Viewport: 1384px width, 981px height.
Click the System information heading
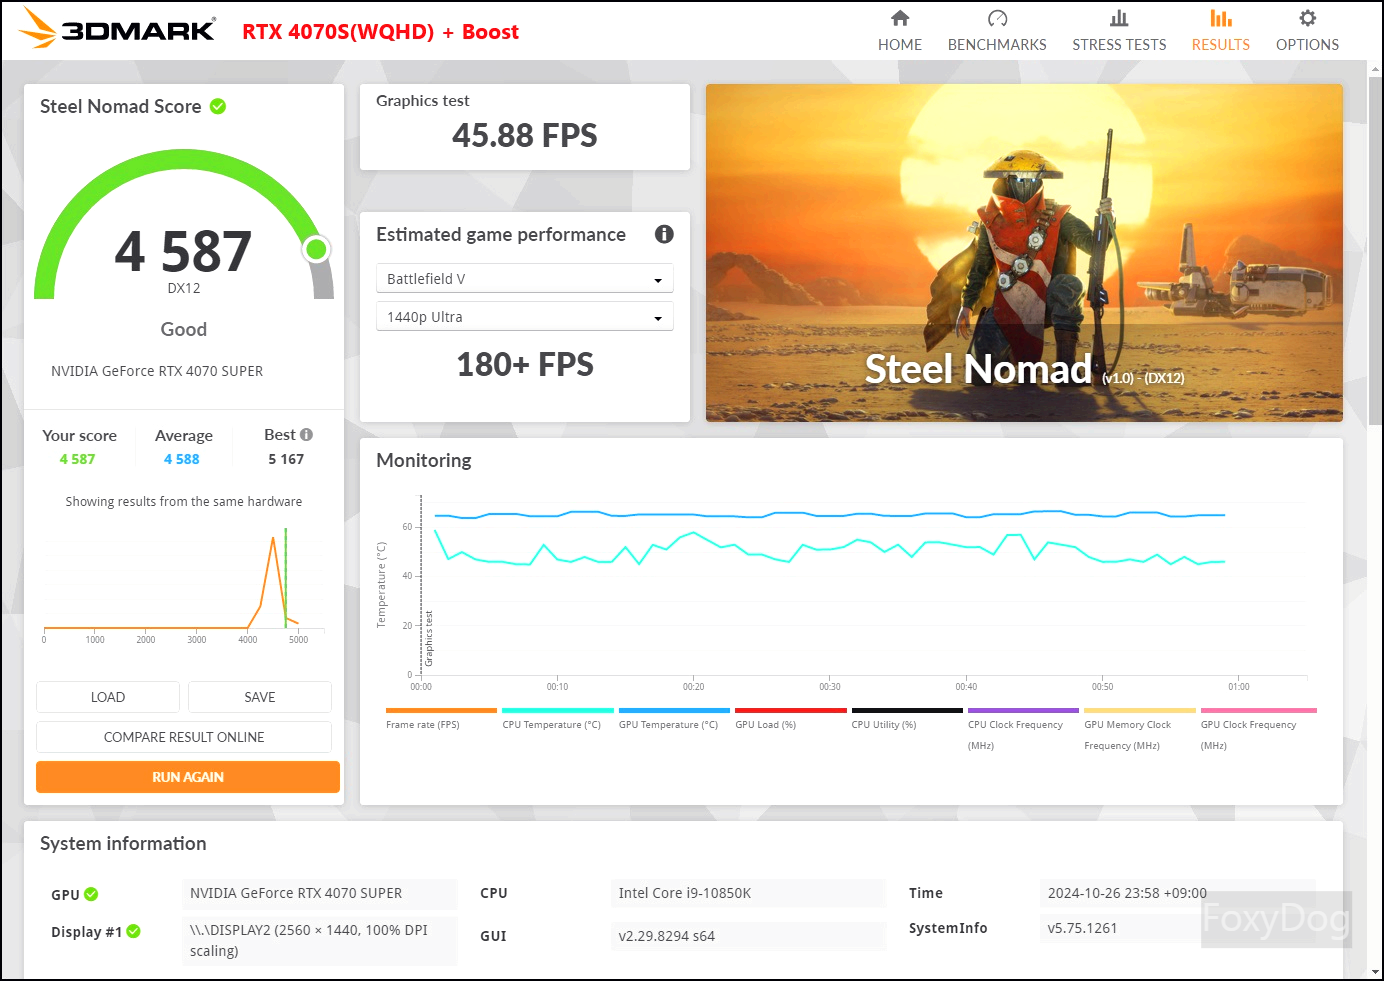tap(123, 843)
